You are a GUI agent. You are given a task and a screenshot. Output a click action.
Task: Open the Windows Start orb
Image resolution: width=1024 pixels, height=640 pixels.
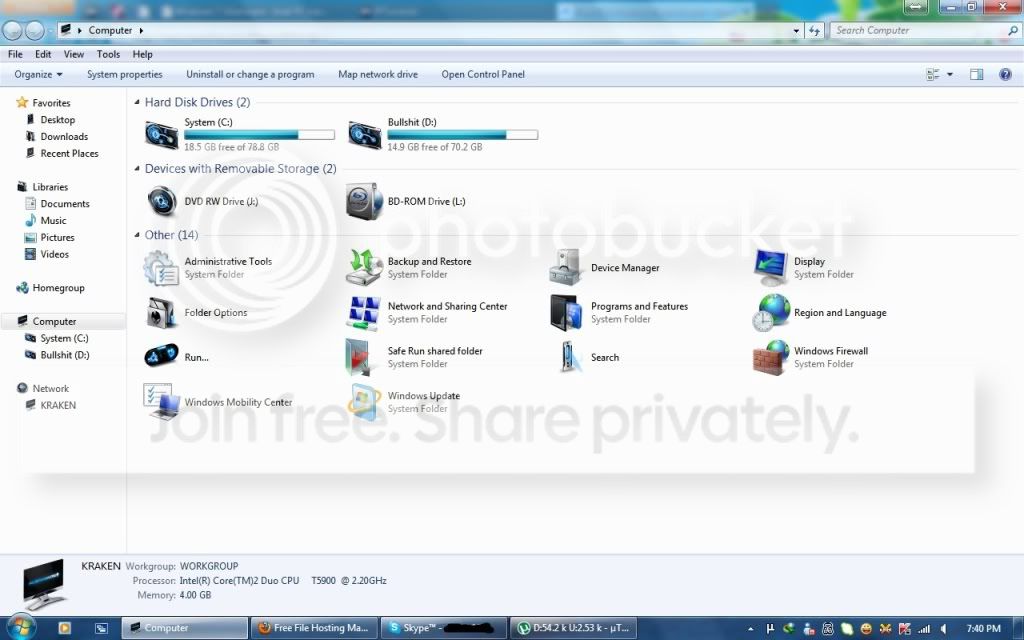point(20,628)
